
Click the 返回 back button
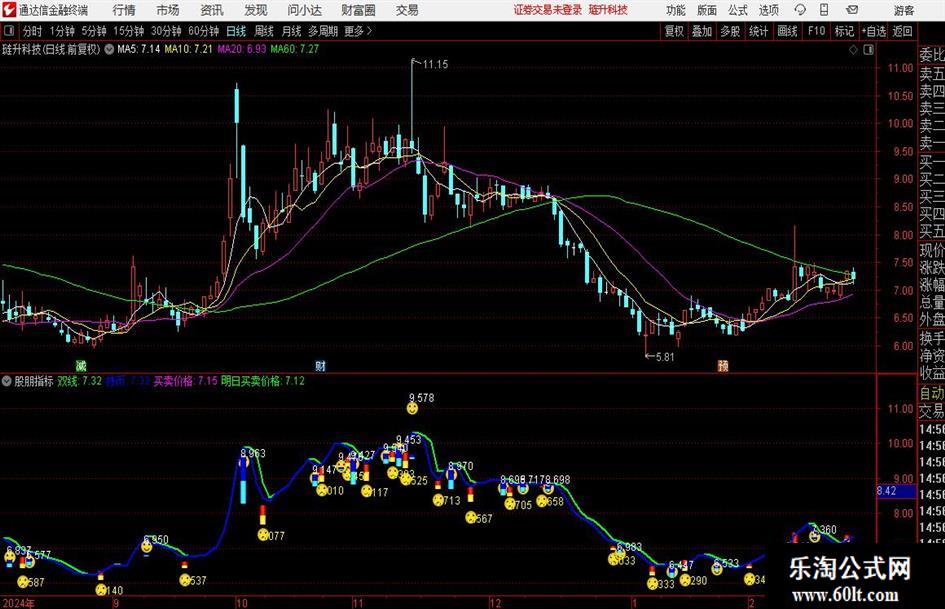click(902, 31)
